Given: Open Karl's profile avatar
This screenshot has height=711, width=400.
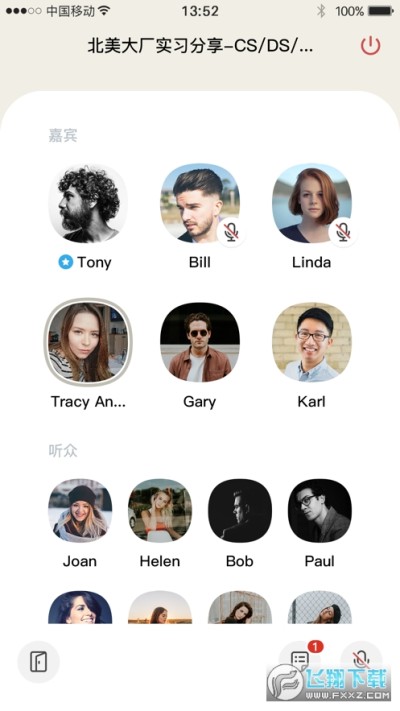Looking at the screenshot, I should coord(312,342).
